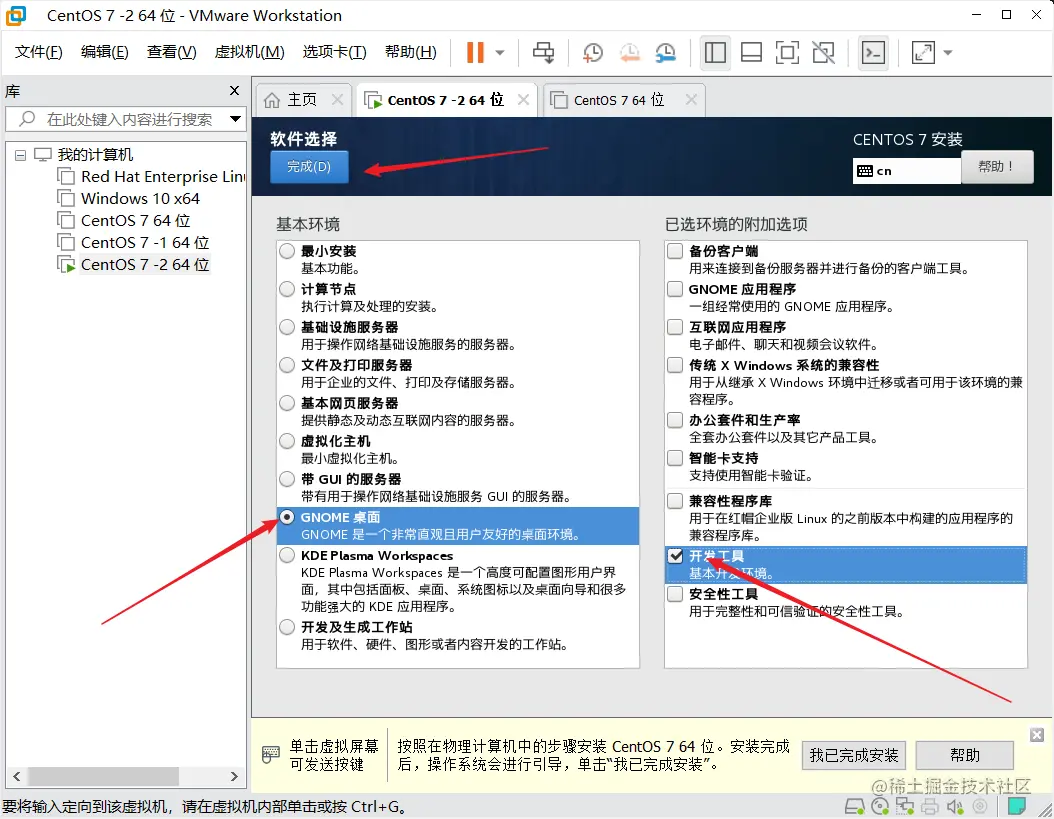Click the hard disk status bar icon
Viewport: 1054px width, 819px height.
[854, 806]
